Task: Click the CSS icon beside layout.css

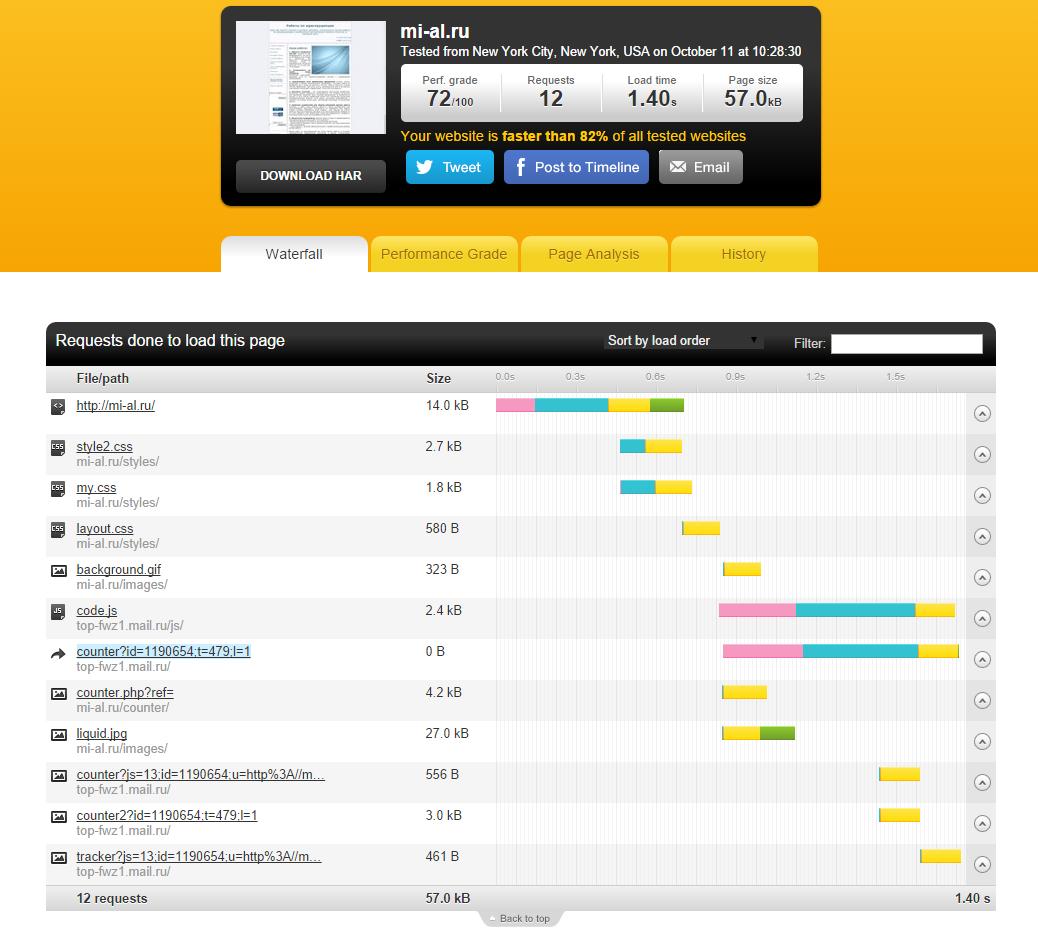Action: click(58, 529)
